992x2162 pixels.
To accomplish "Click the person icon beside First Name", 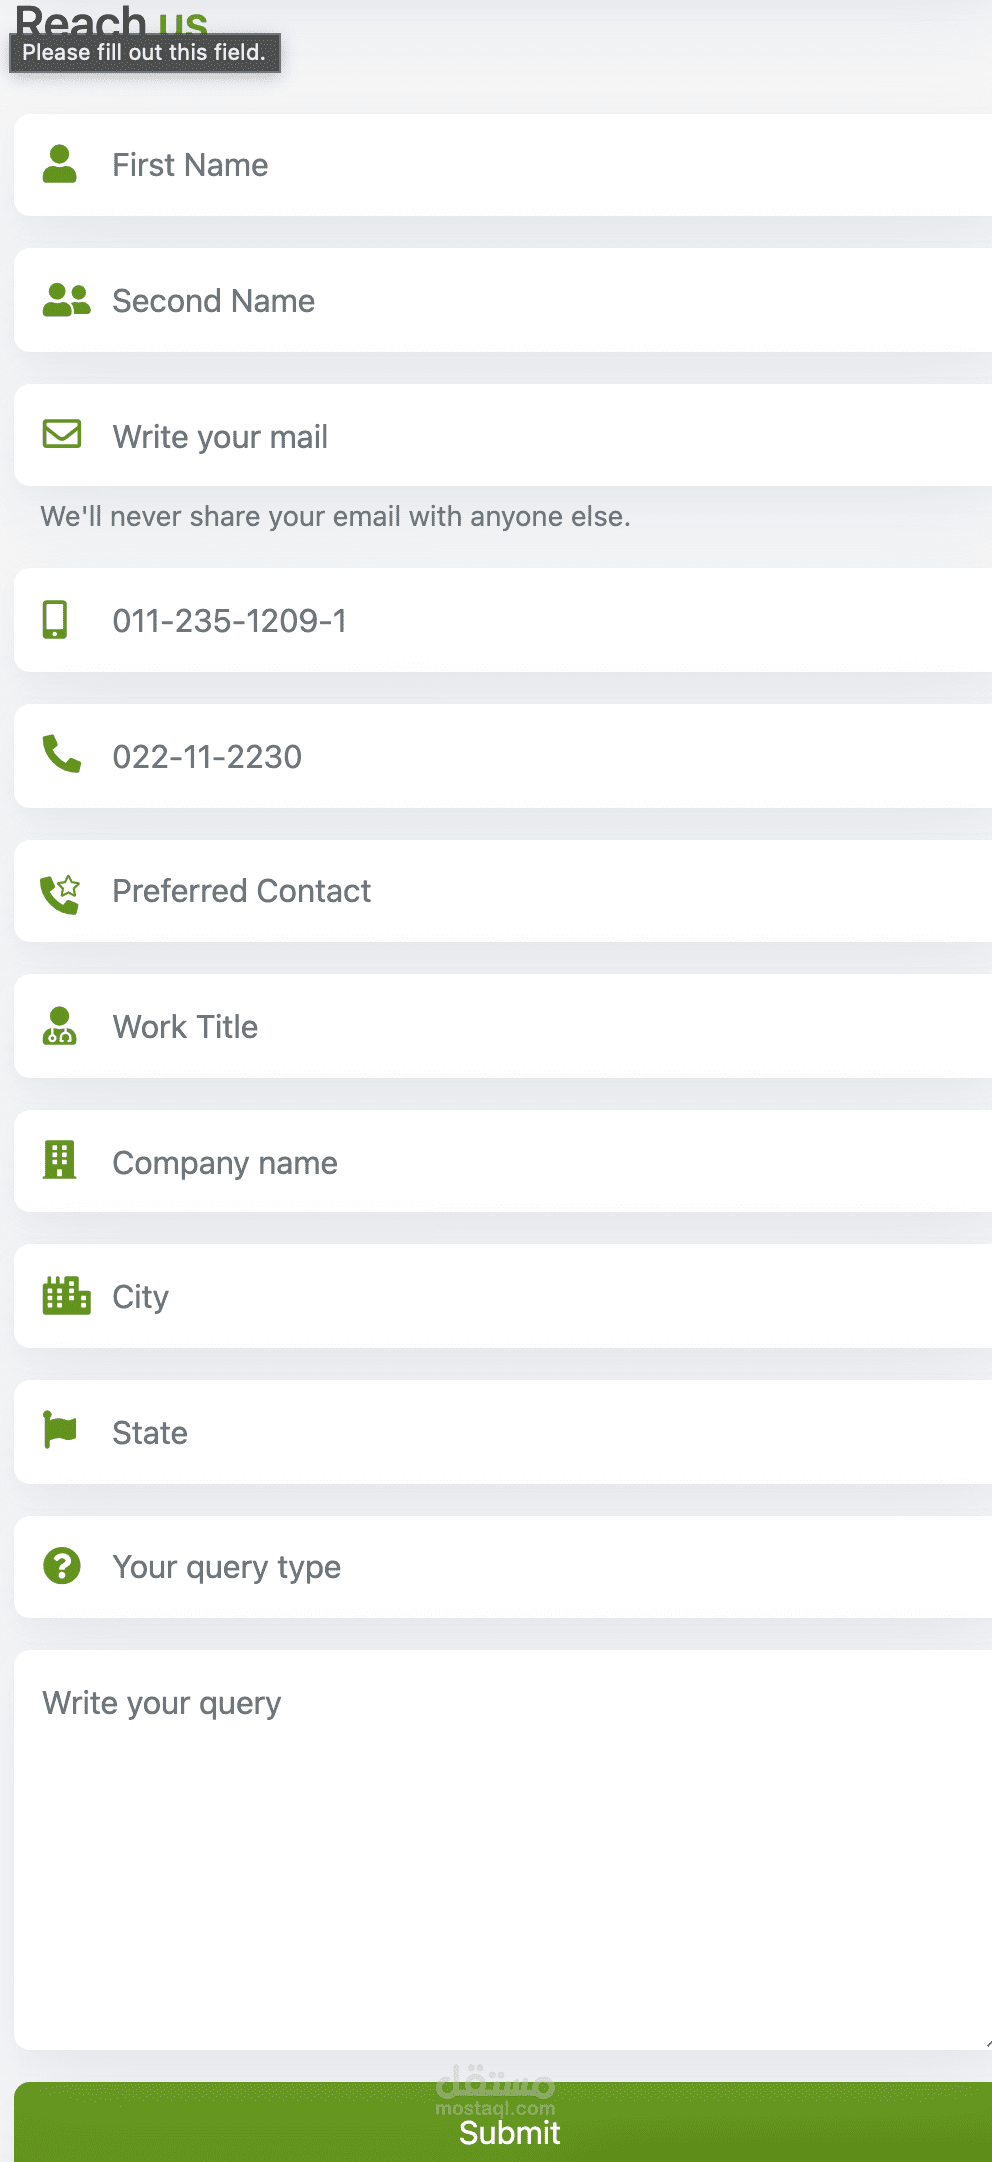I will 60,165.
